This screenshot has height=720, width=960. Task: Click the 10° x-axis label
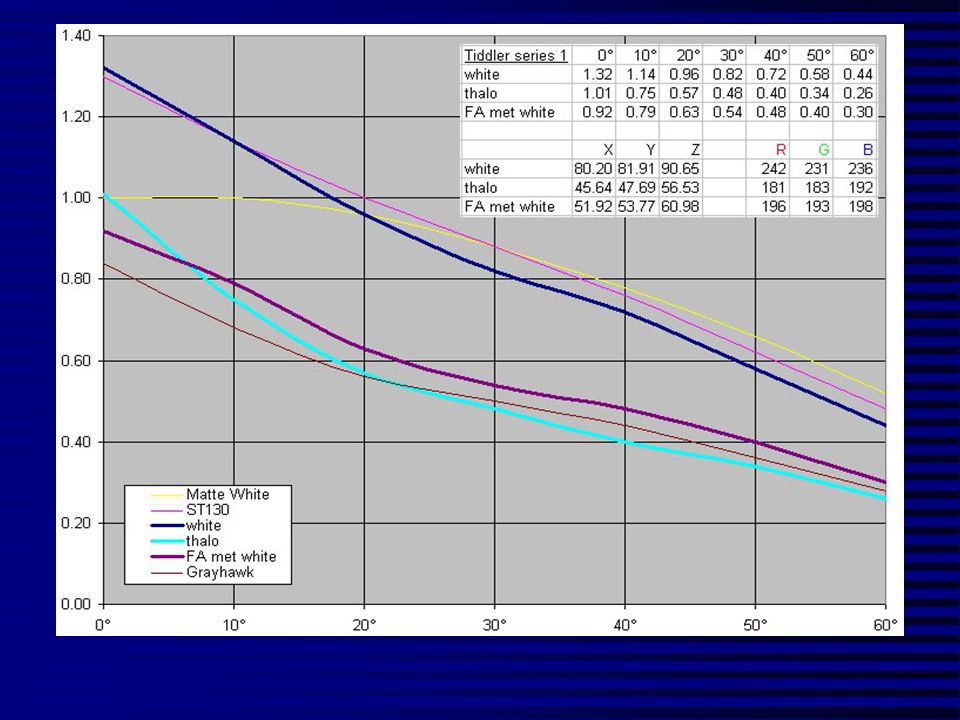click(234, 624)
